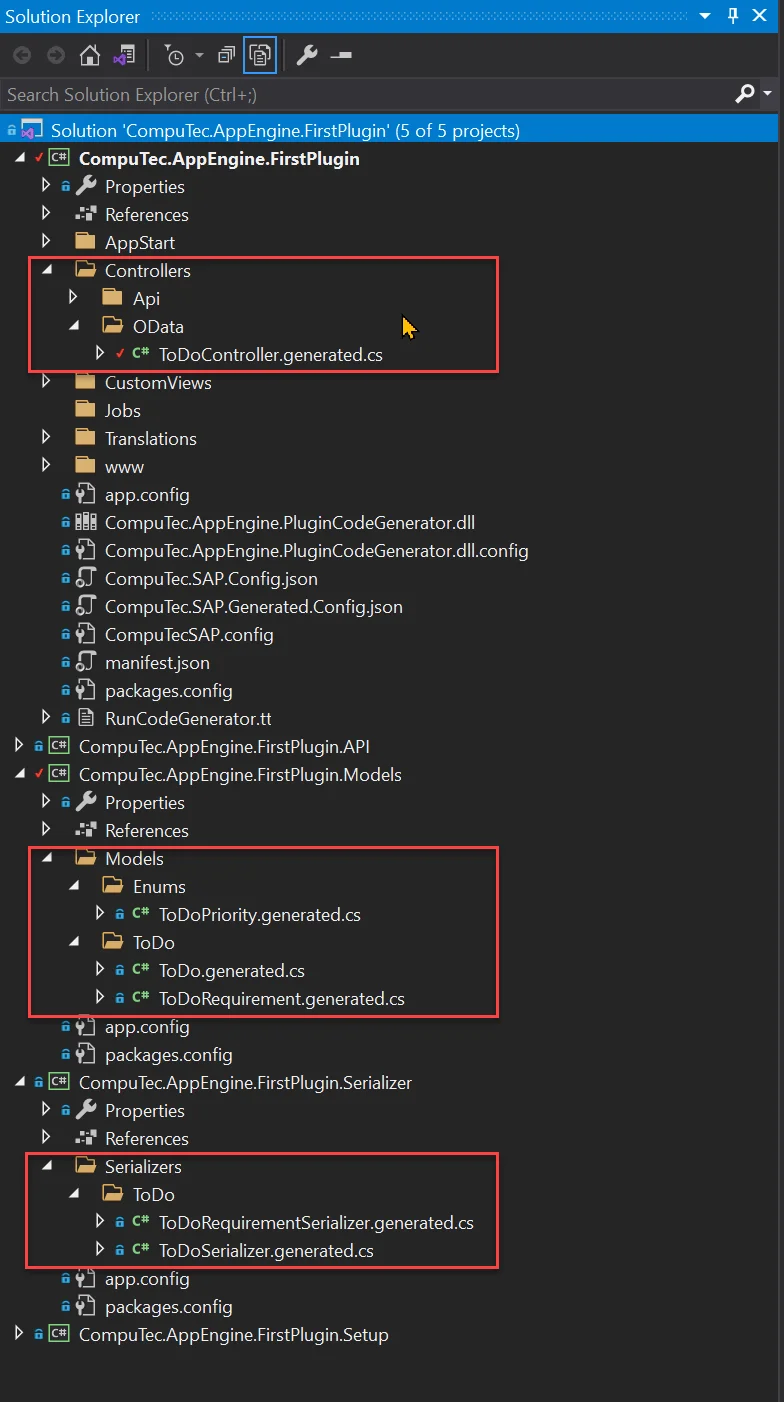
Task: Select ToDoSerializer.generated.cs in Serializers
Action: click(x=266, y=1251)
